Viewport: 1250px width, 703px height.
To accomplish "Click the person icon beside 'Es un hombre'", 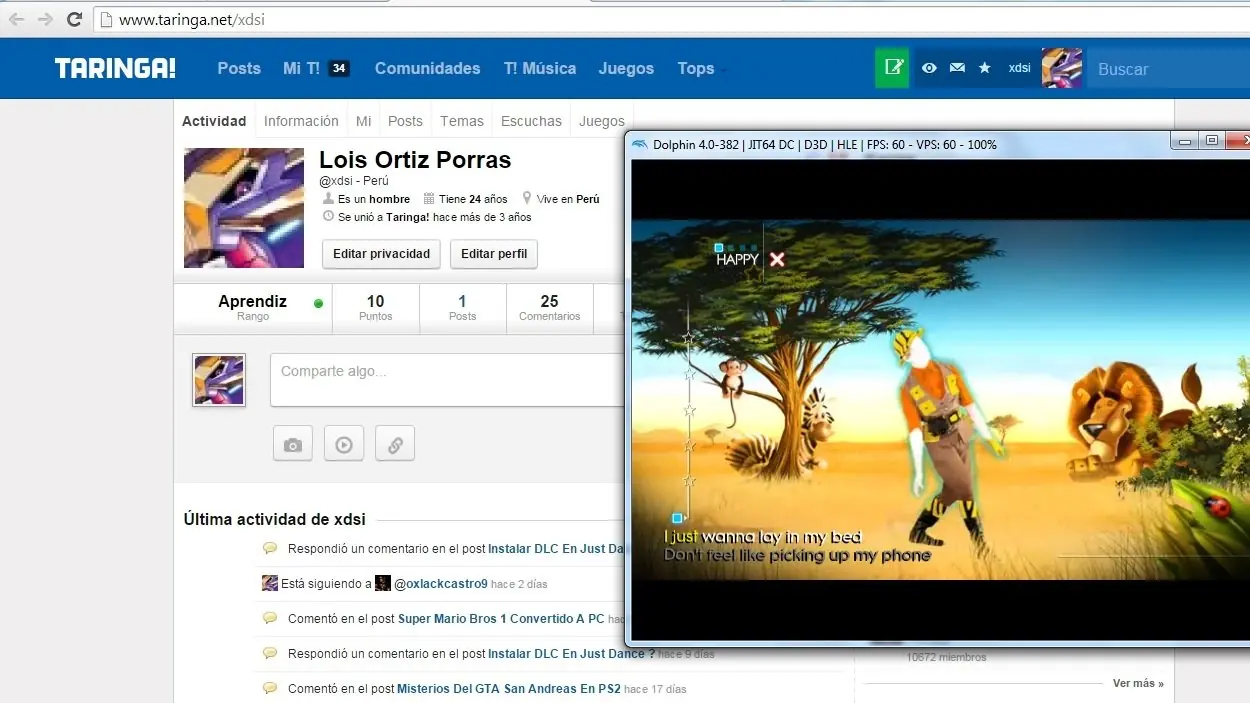I will click(328, 199).
